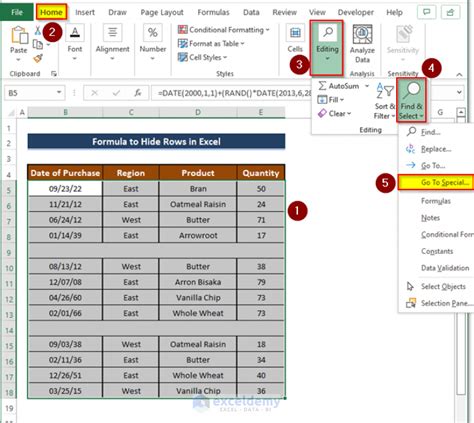The width and height of the screenshot is (474, 423).
Task: Switch to the Data tab
Action: coord(251,12)
